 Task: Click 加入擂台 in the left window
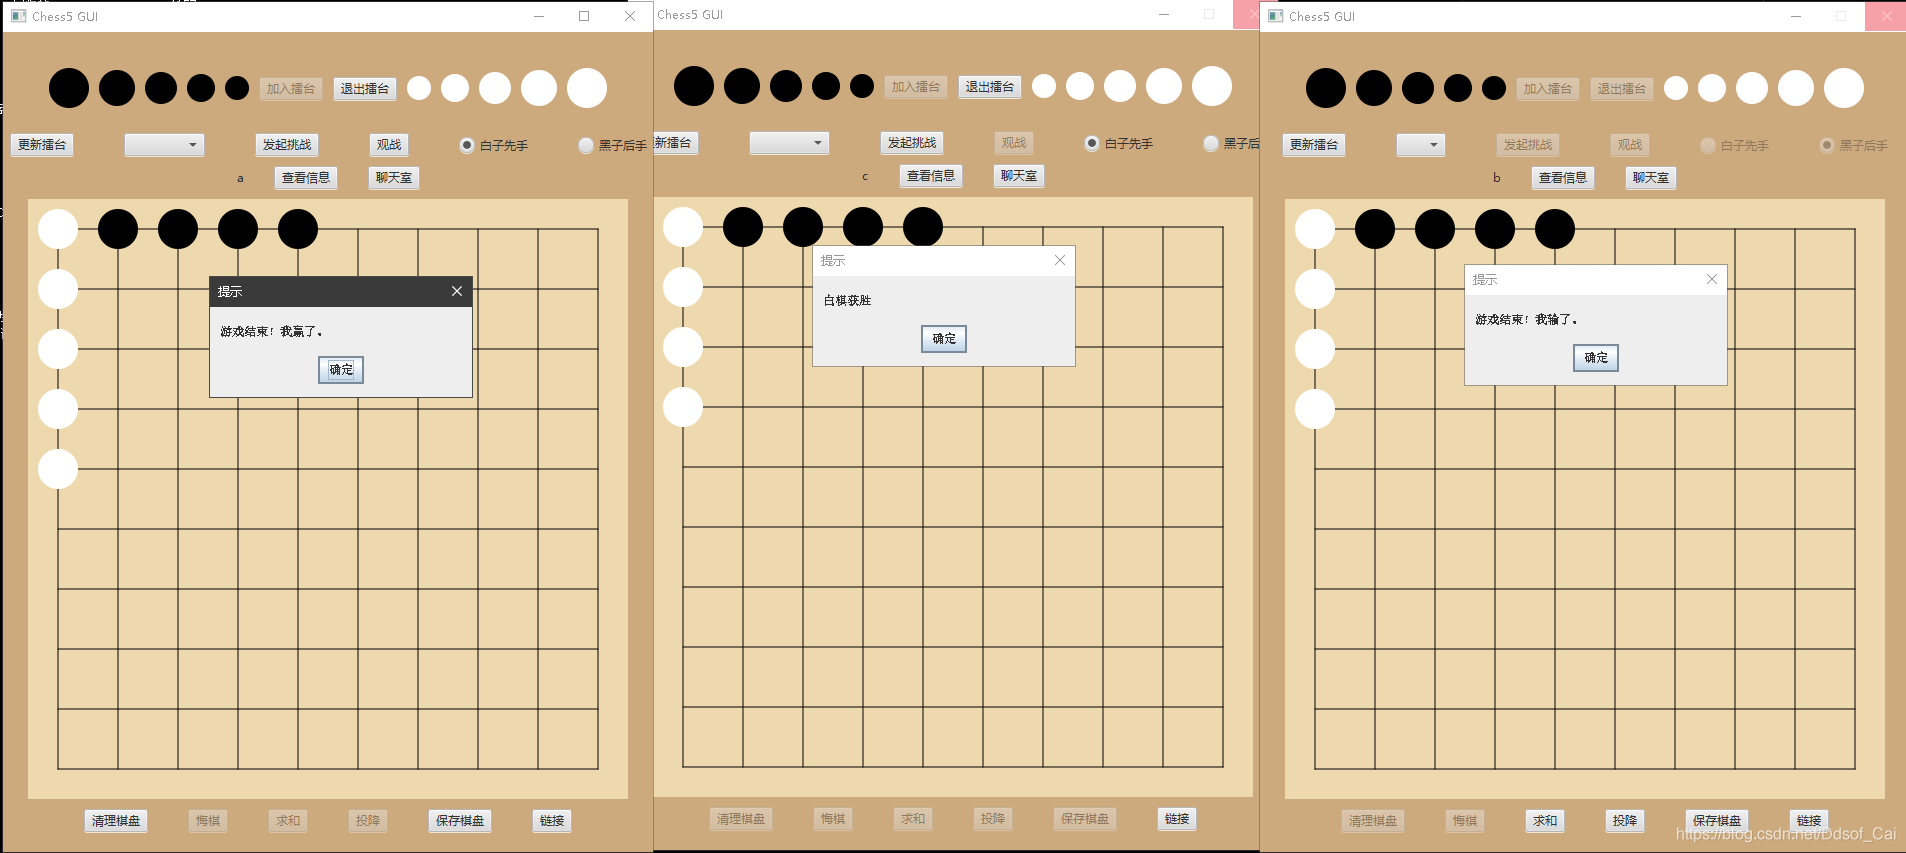pyautogui.click(x=291, y=89)
